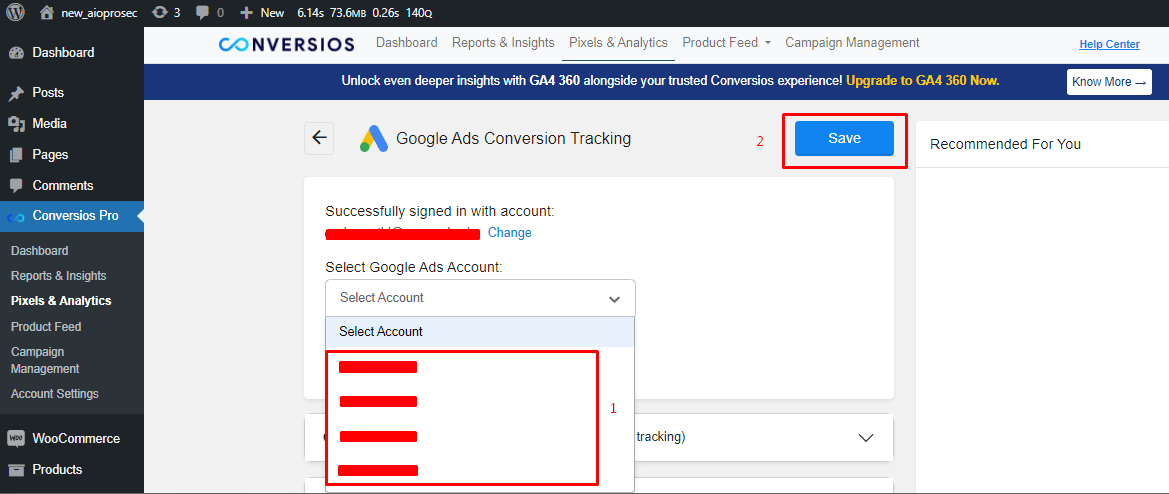This screenshot has height=494, width=1169.
Task: Click the query monitor stats in admin bar
Action: [365, 13]
